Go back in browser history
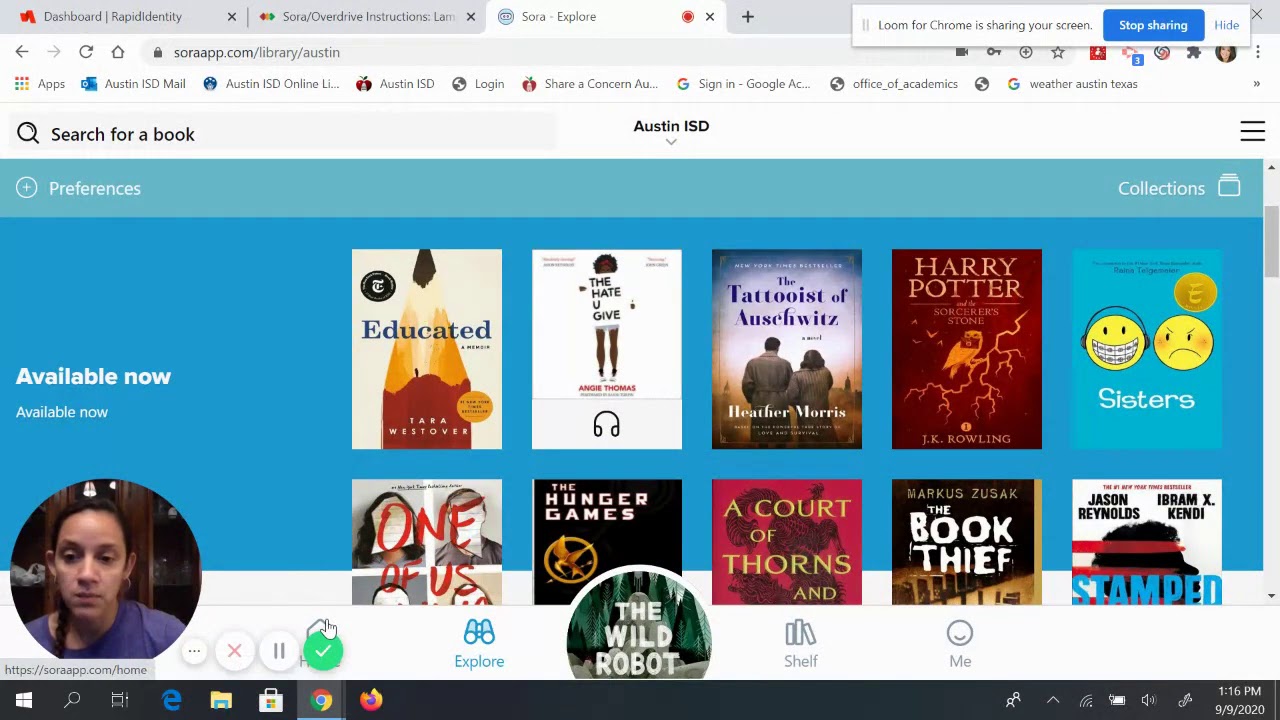Screen dimensions: 1280x720 (22, 52)
